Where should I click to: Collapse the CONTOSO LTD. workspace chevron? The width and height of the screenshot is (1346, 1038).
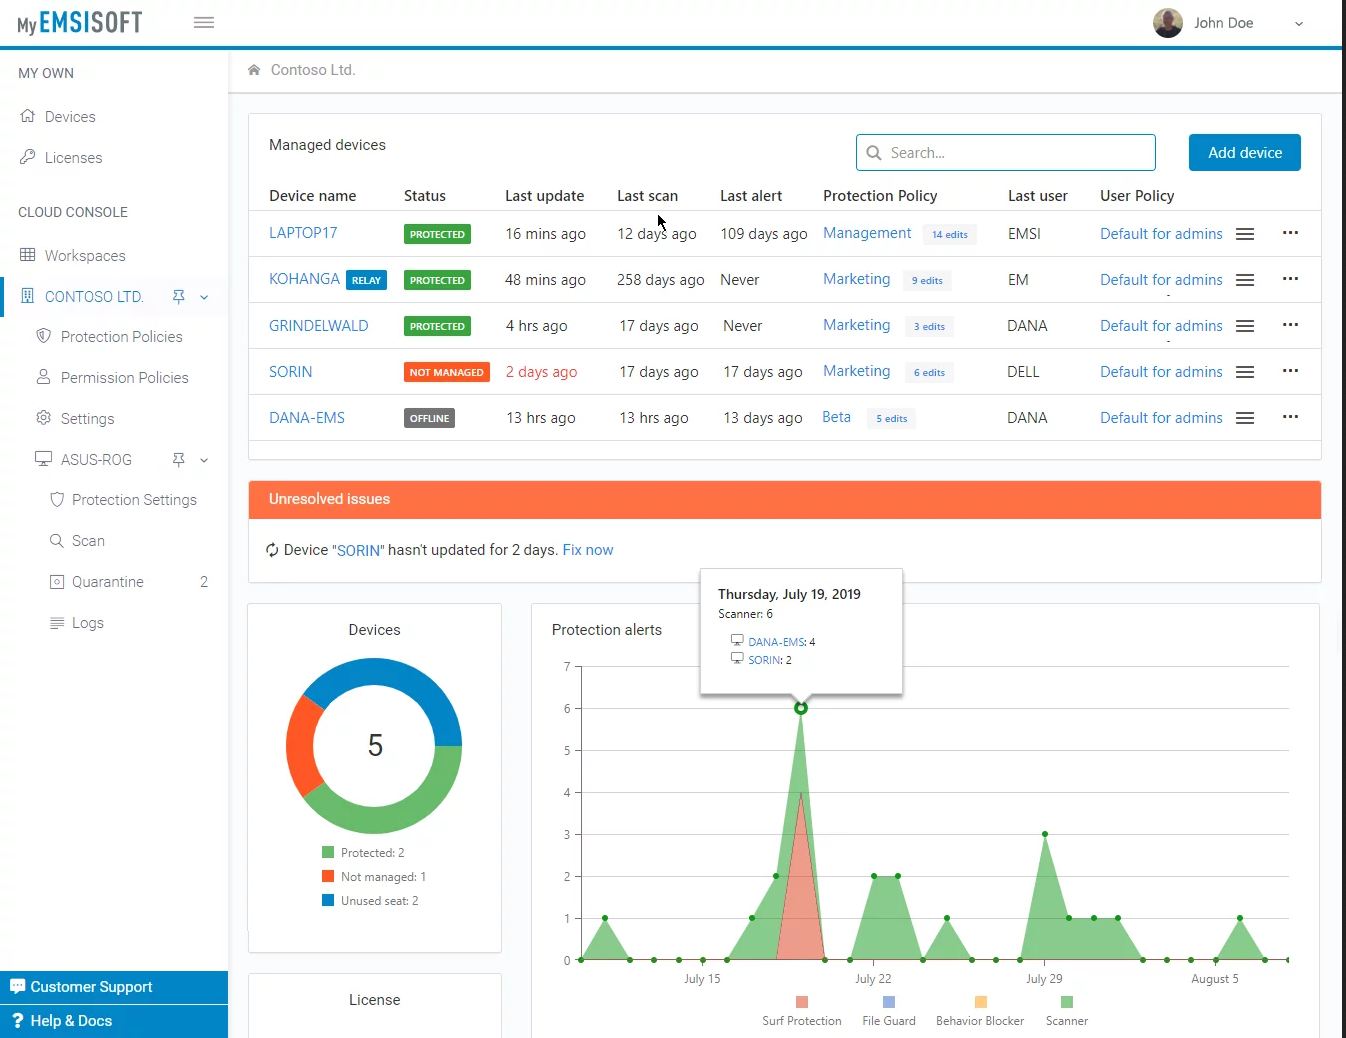point(204,297)
